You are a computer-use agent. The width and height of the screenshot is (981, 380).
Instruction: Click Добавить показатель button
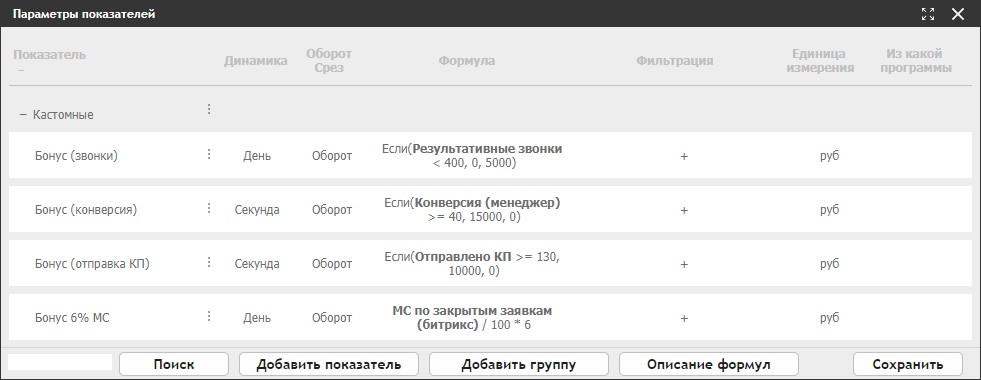pos(328,364)
